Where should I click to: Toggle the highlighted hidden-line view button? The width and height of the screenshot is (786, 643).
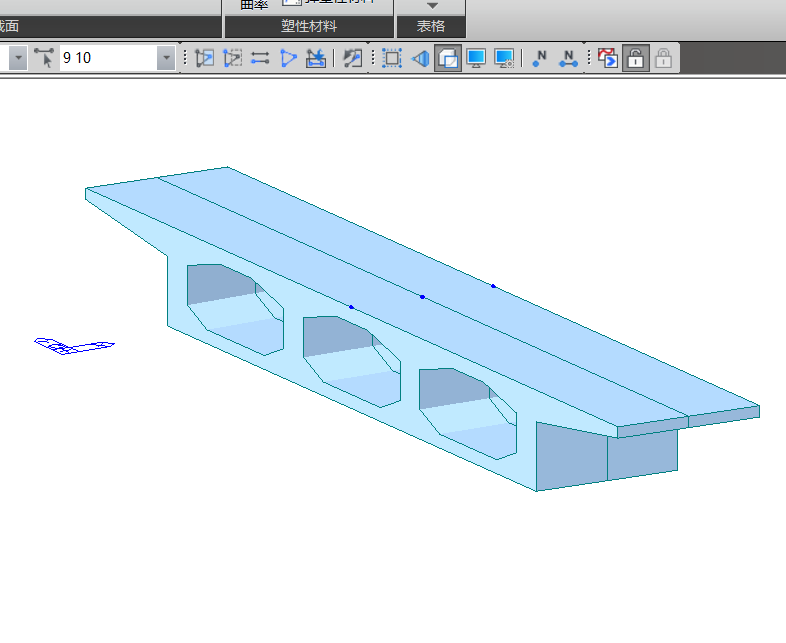tap(448, 58)
